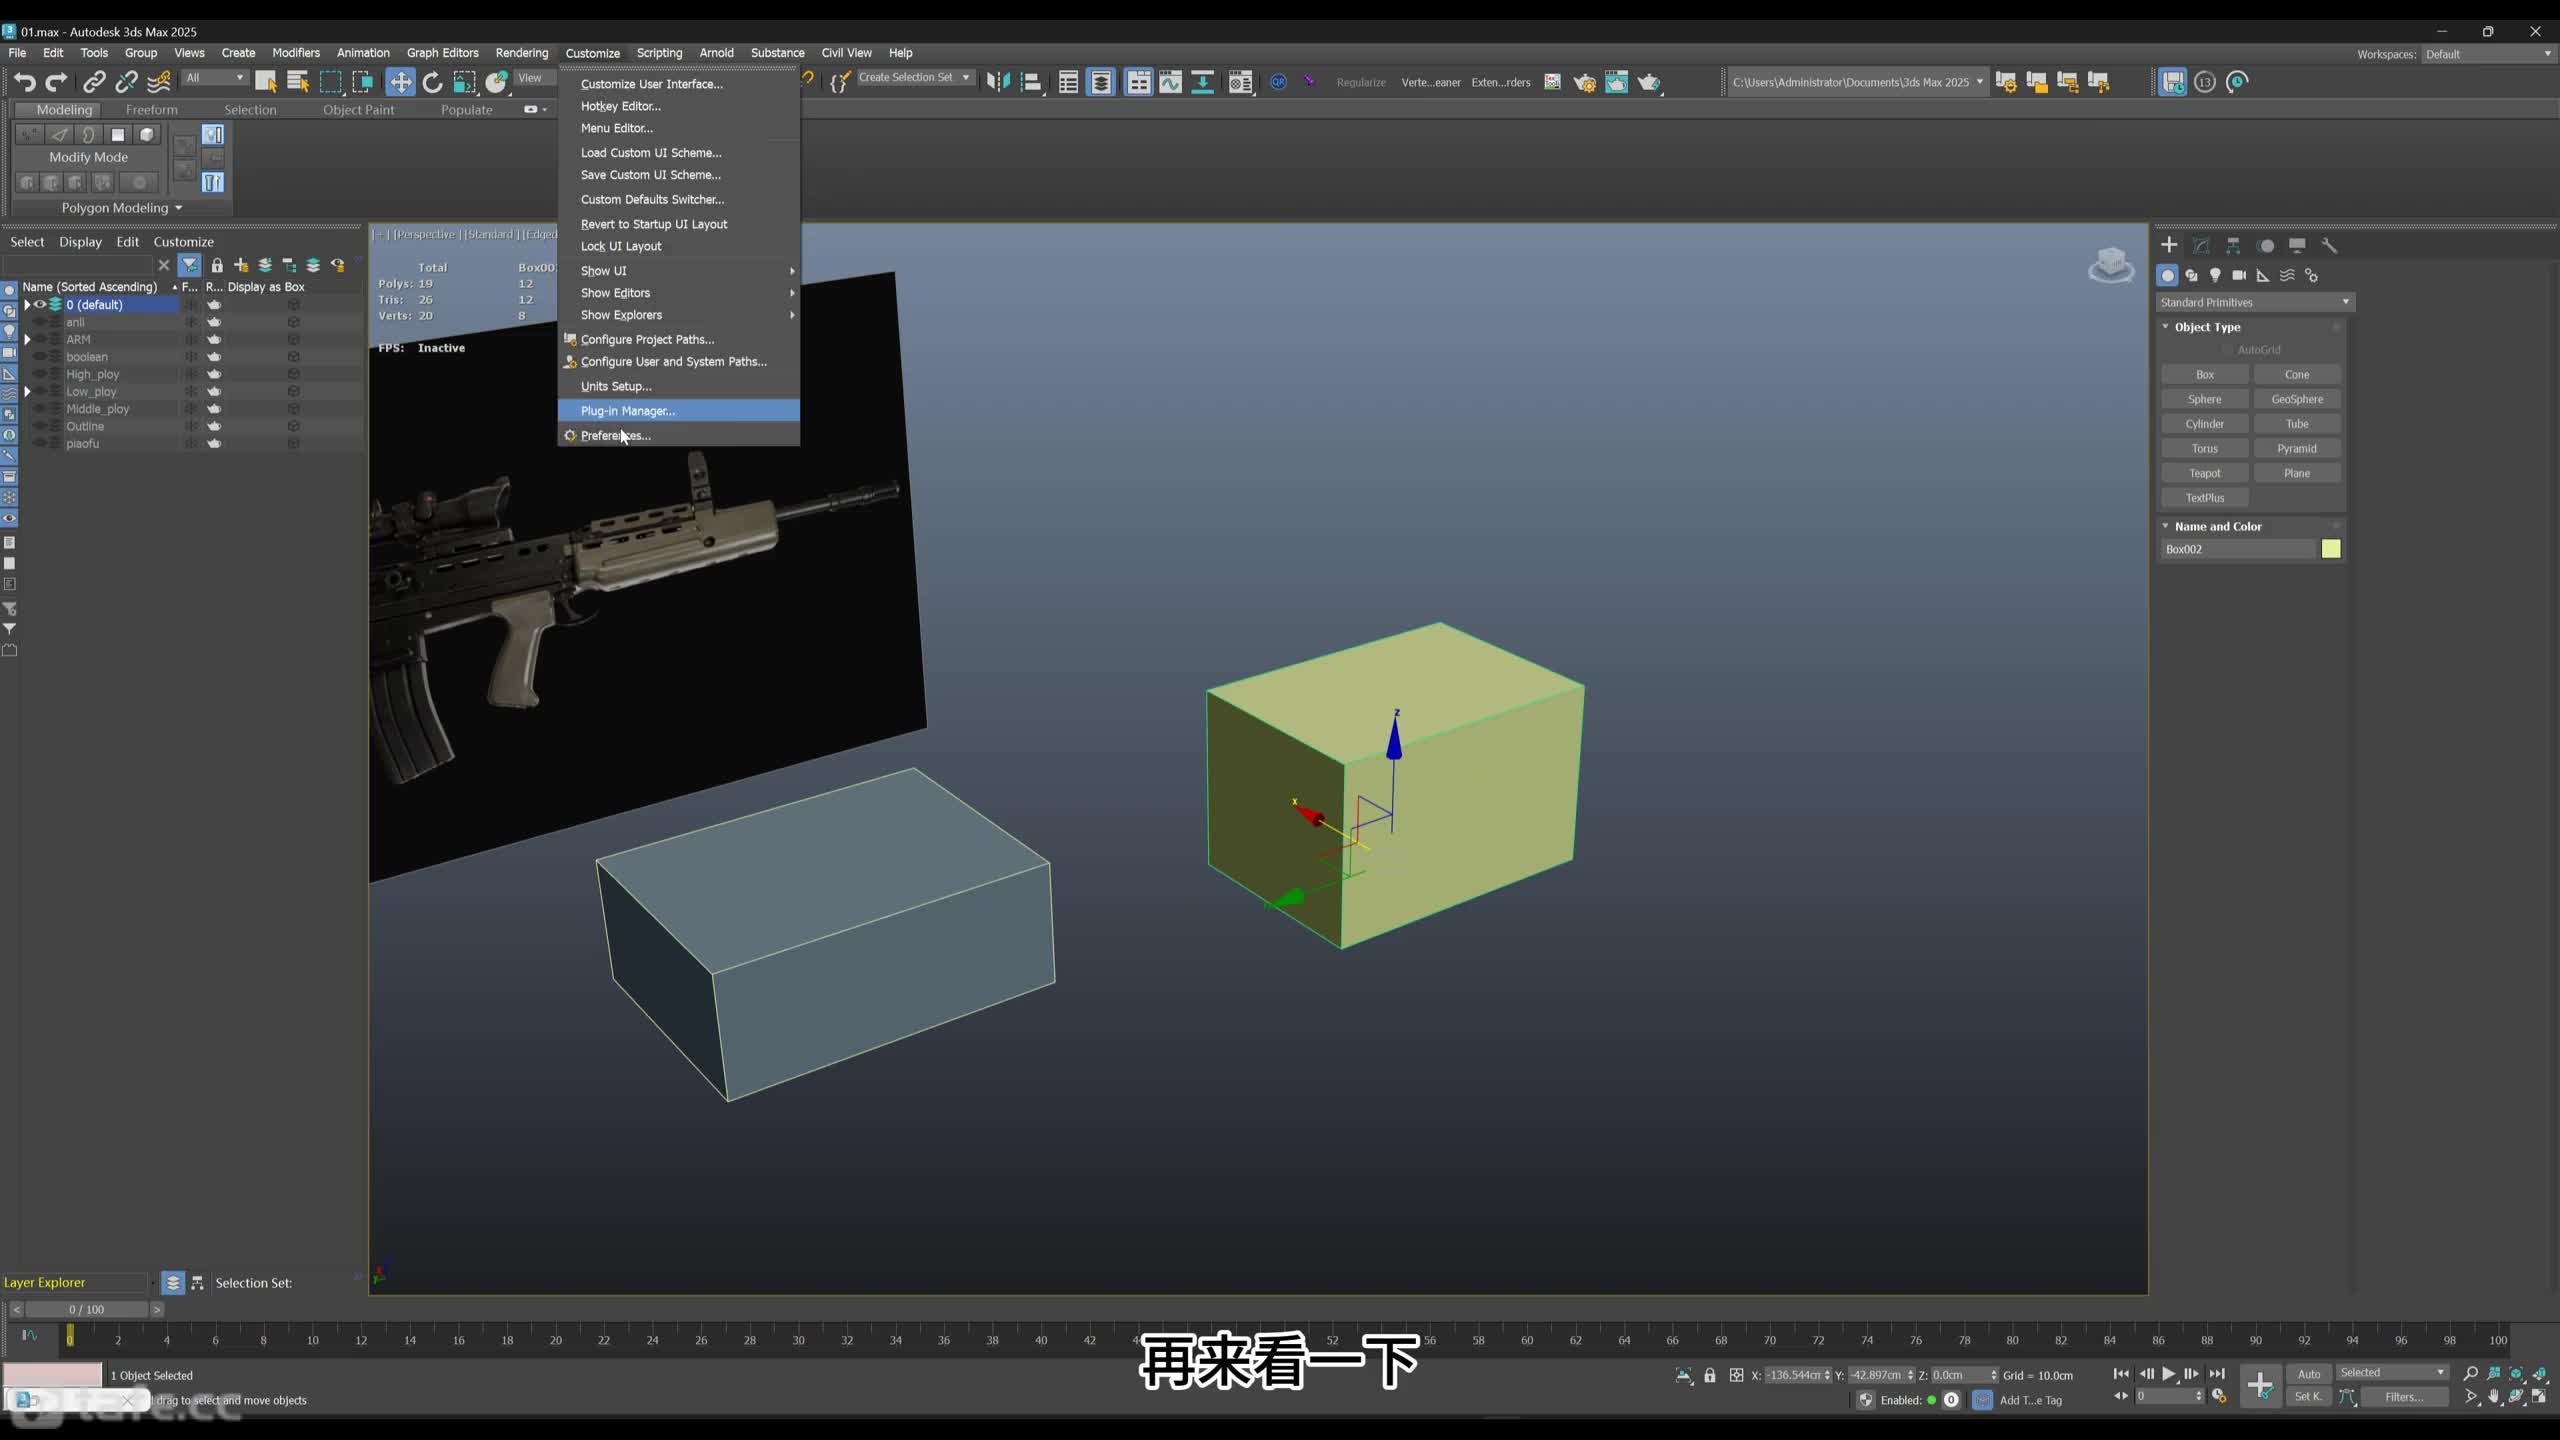
Task: Open the Curve Editor icon
Action: pyautogui.click(x=1170, y=82)
